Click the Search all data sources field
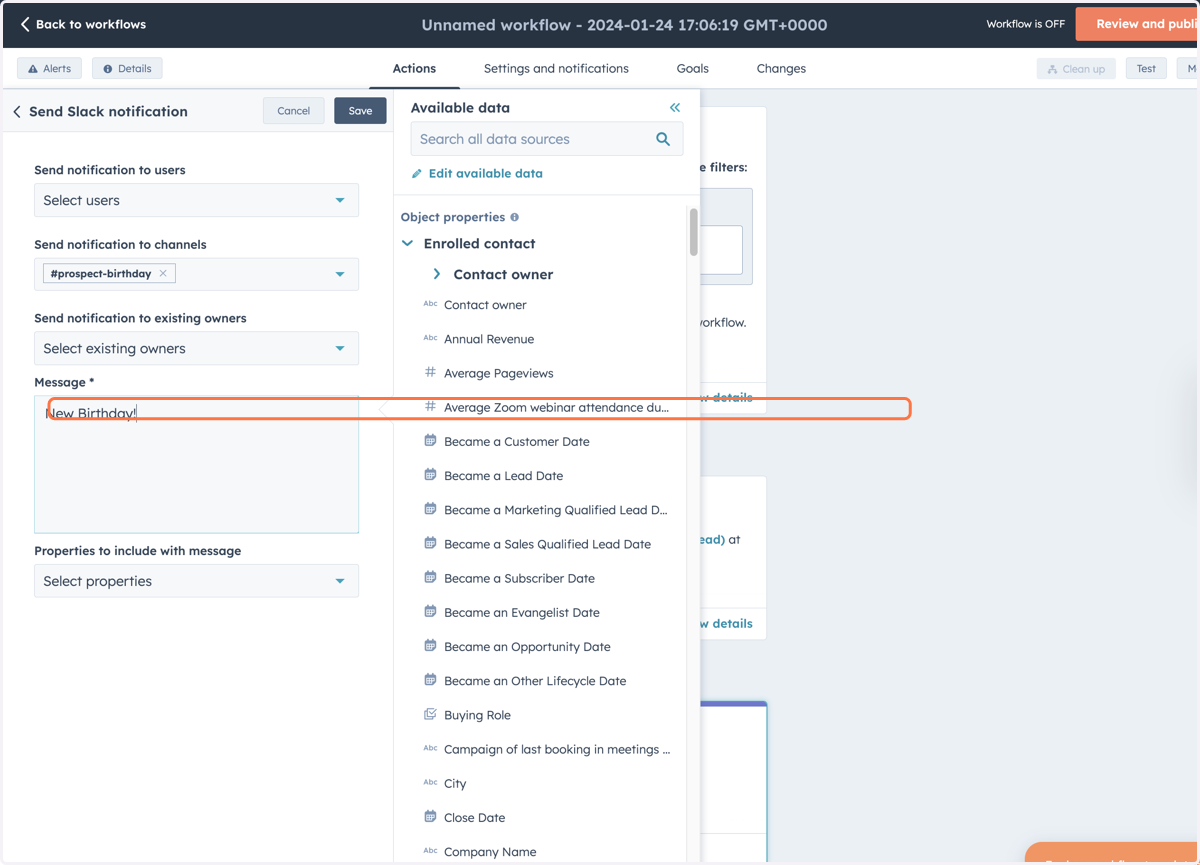 pos(547,139)
